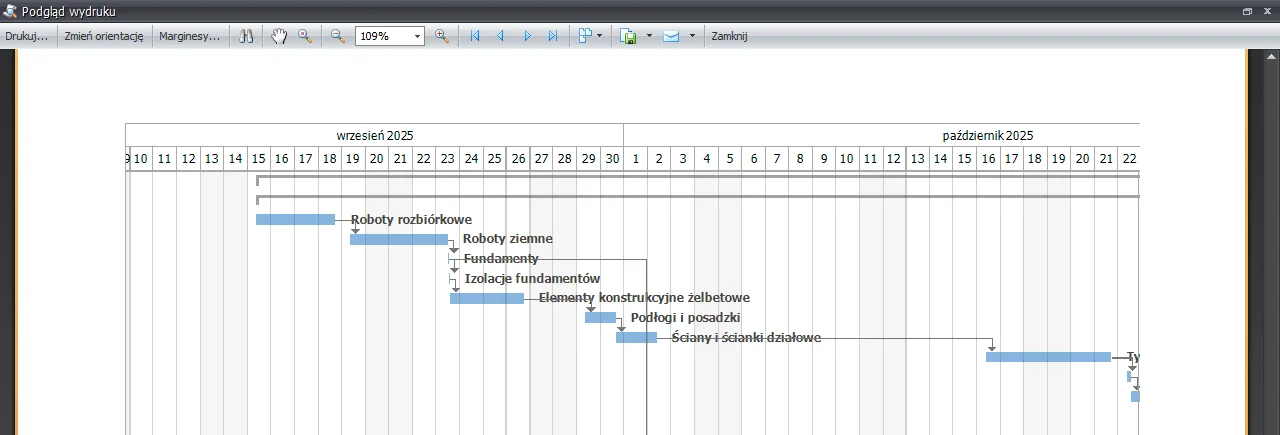Click the binoculars search icon

tap(247, 36)
